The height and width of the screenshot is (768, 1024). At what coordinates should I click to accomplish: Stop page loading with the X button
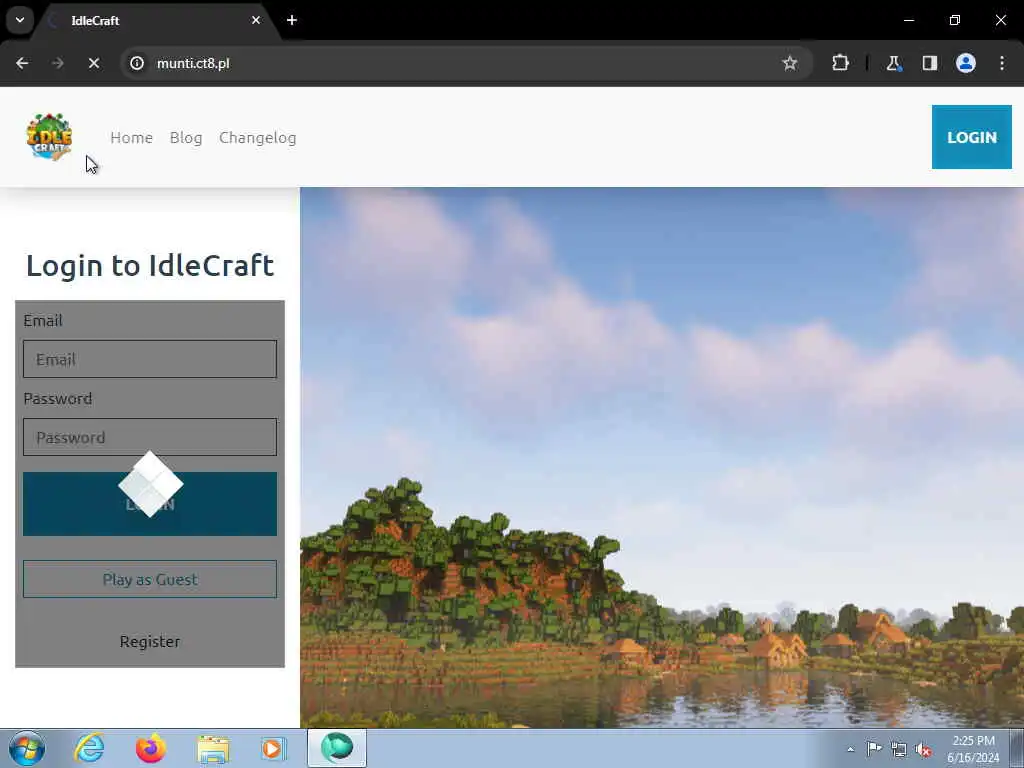point(93,63)
